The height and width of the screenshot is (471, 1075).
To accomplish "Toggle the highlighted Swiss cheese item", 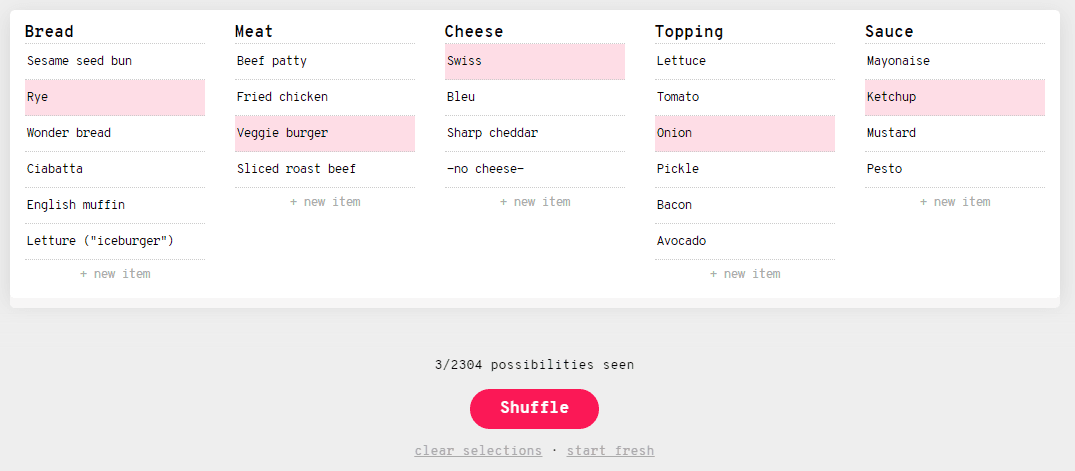I will [x=535, y=61].
